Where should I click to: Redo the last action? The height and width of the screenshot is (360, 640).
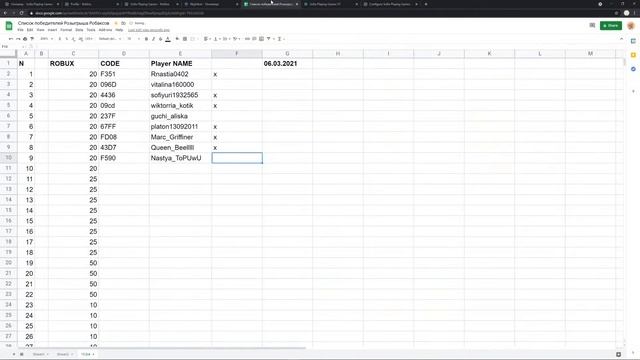[18, 39]
